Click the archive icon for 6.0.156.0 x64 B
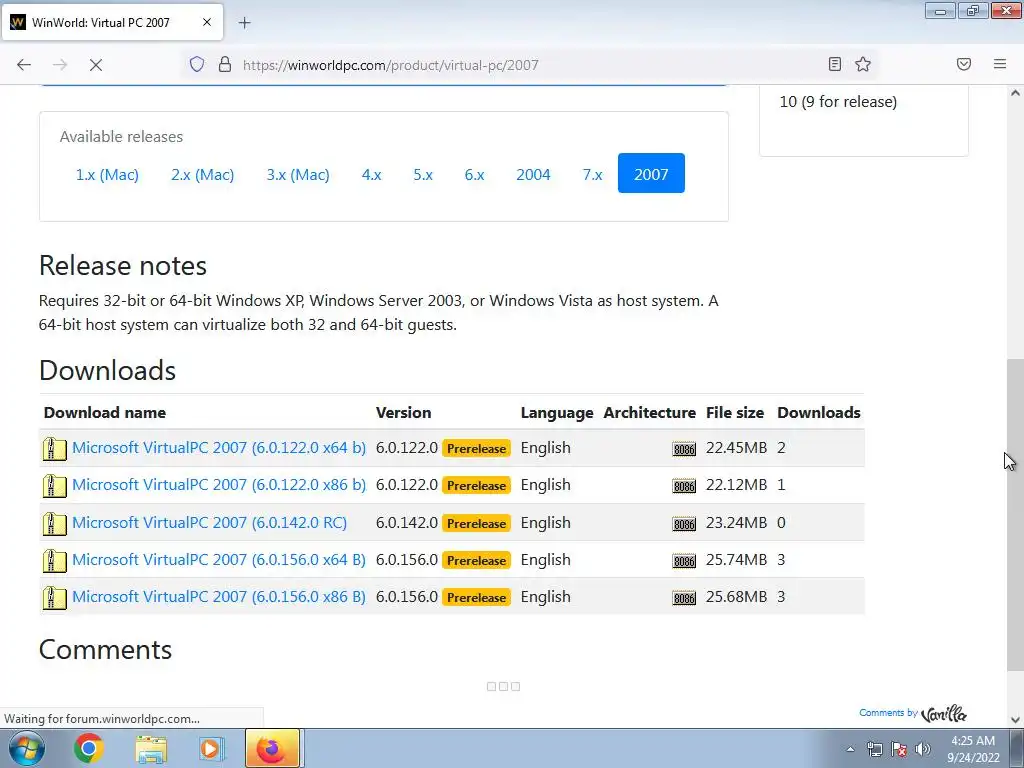Image resolution: width=1024 pixels, height=768 pixels. coord(55,561)
